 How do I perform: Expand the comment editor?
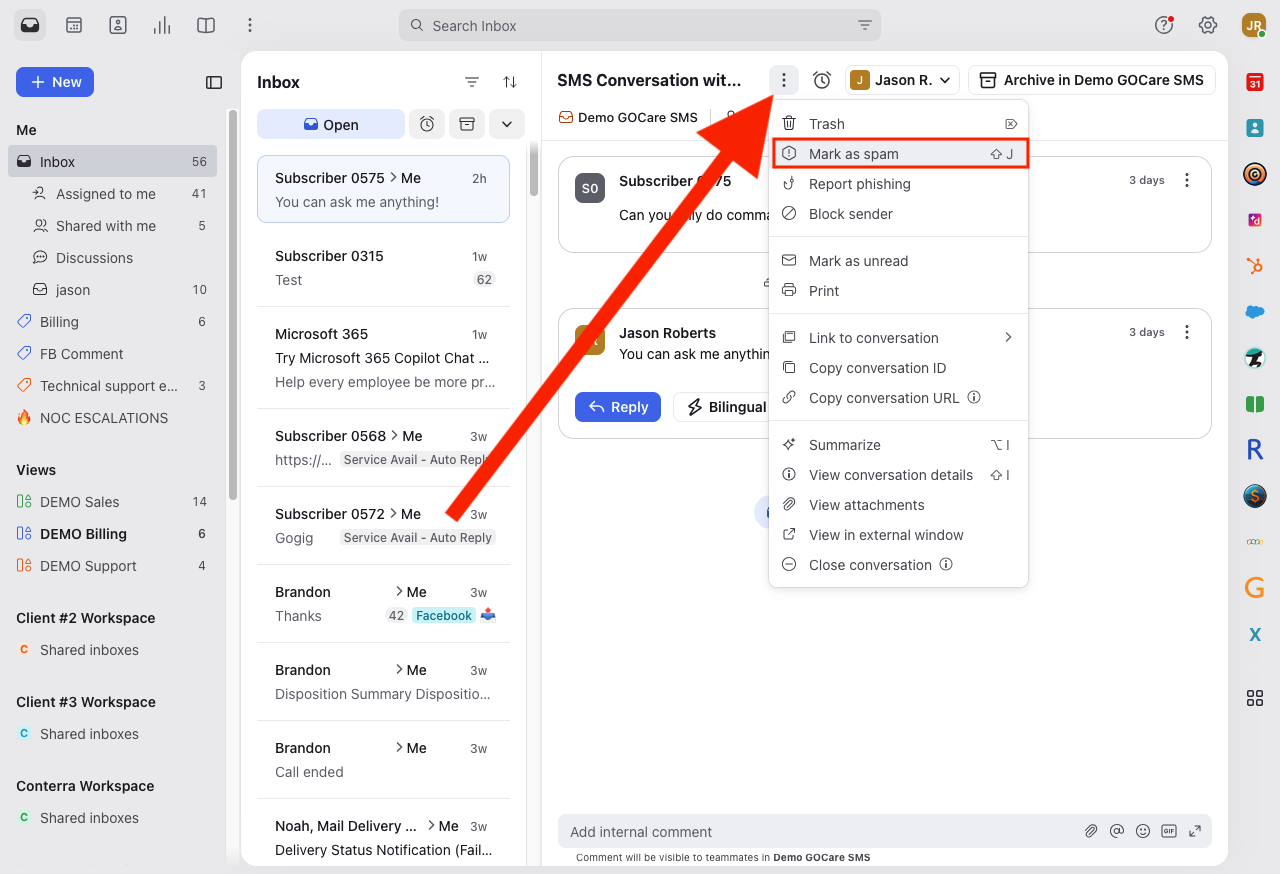(1195, 831)
